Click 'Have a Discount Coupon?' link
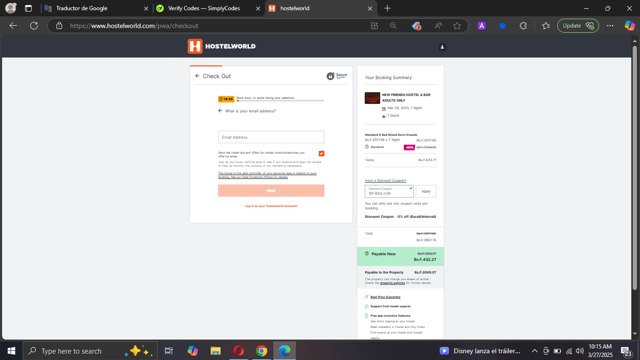Viewport: 640px width, 360px height. coord(385,180)
